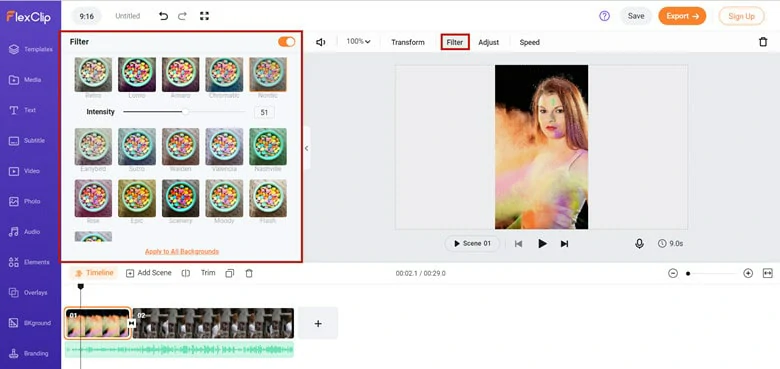
Task: Switch to the Adjust tab
Action: coord(488,42)
